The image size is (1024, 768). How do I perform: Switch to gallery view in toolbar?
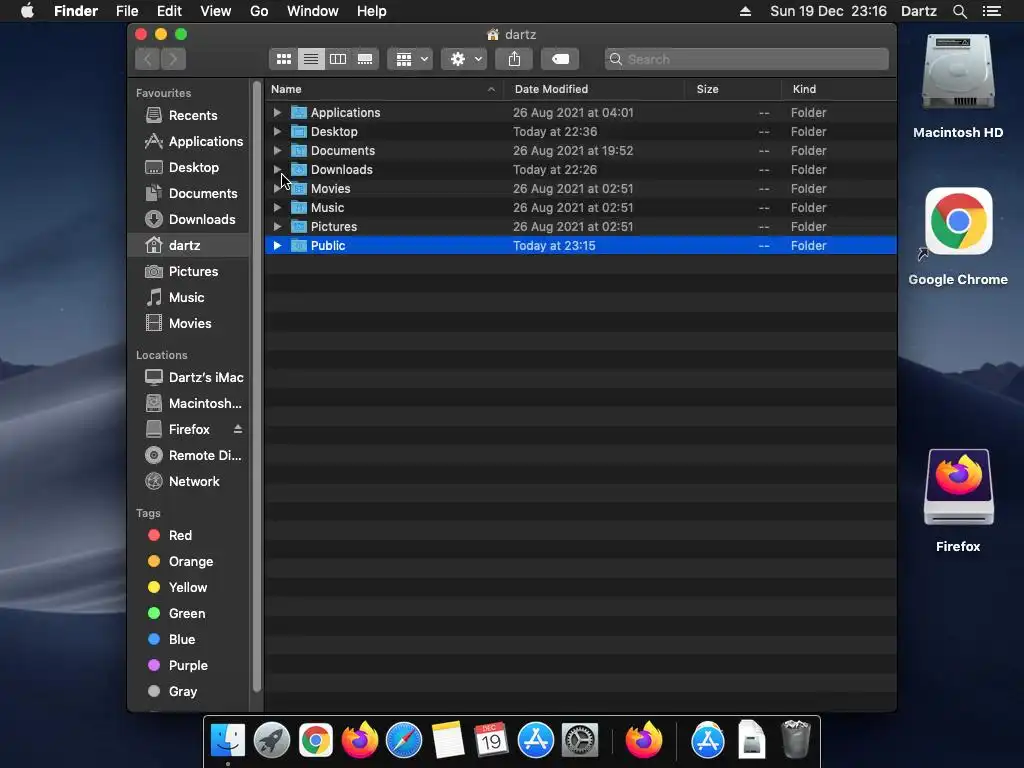[365, 59]
